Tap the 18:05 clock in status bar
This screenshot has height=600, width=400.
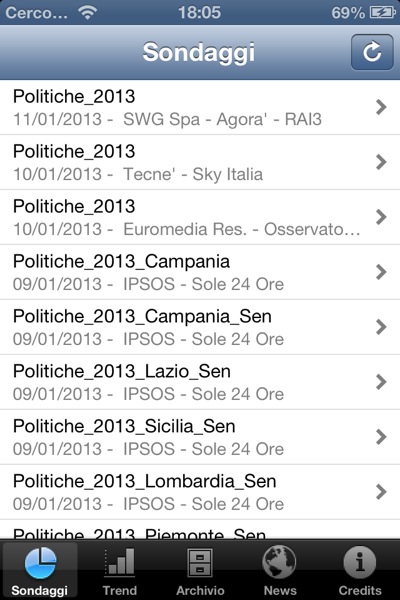point(199,13)
